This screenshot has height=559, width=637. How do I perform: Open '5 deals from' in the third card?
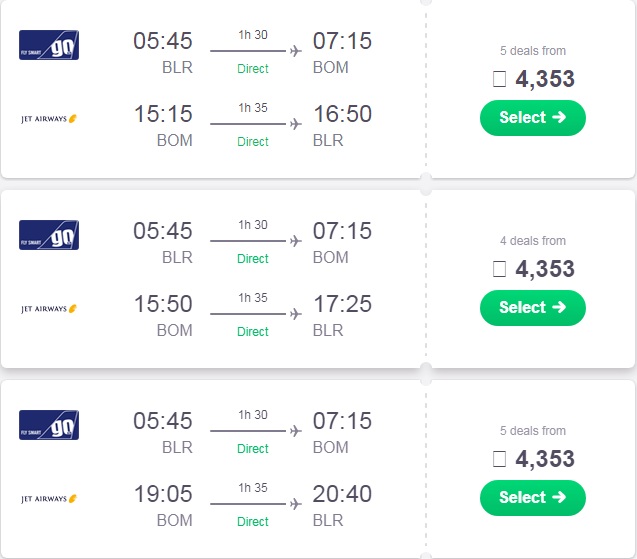(533, 431)
